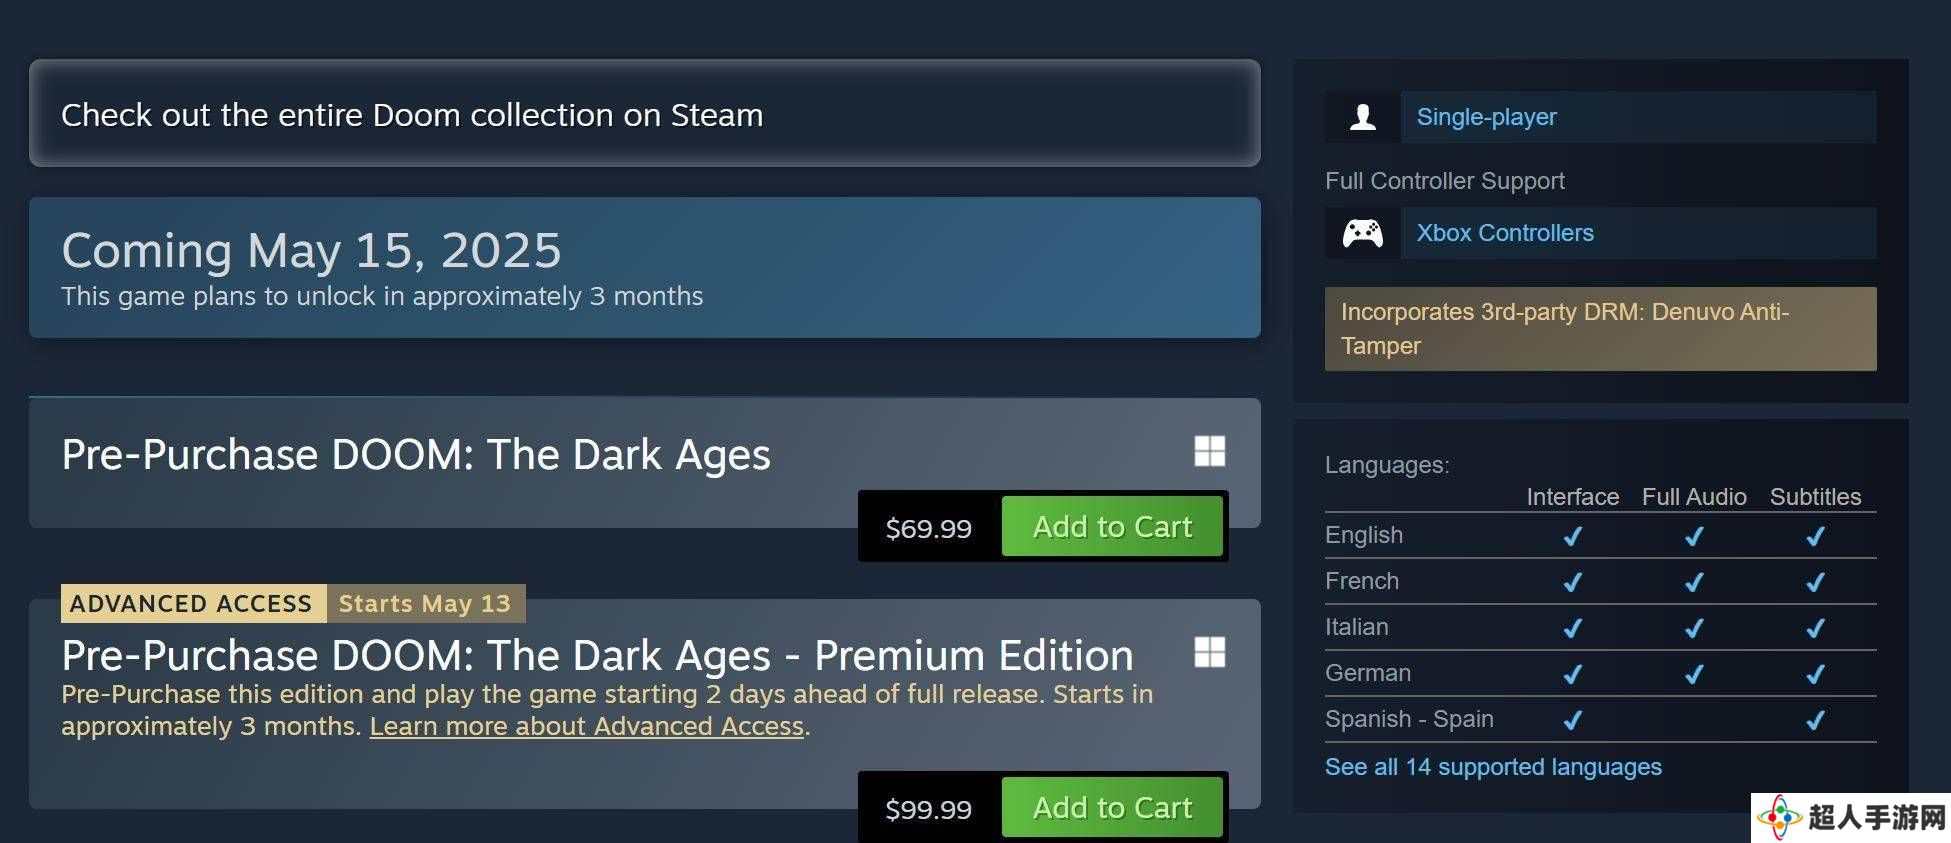Click the Italian Subtitles checkmark
The width and height of the screenshot is (1951, 843).
[1815, 628]
